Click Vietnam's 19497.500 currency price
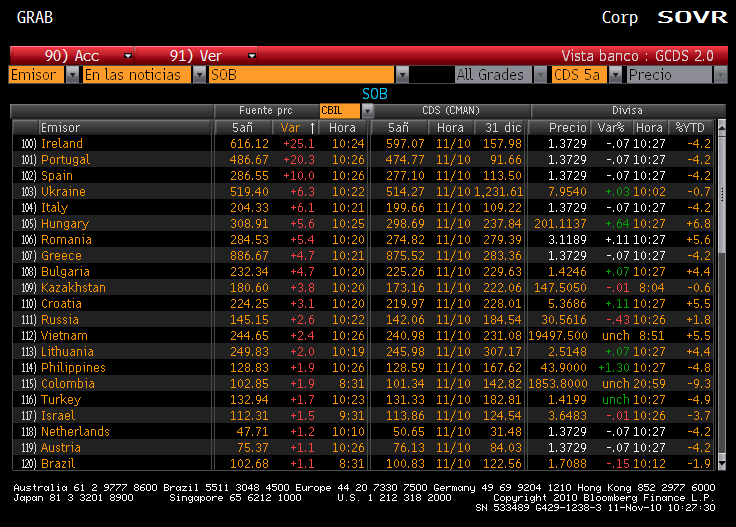This screenshot has height=527, width=736. click(558, 336)
